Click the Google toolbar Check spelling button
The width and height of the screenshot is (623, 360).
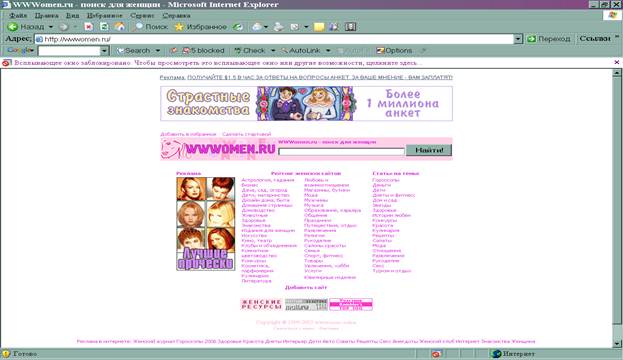pyautogui.click(x=250, y=50)
